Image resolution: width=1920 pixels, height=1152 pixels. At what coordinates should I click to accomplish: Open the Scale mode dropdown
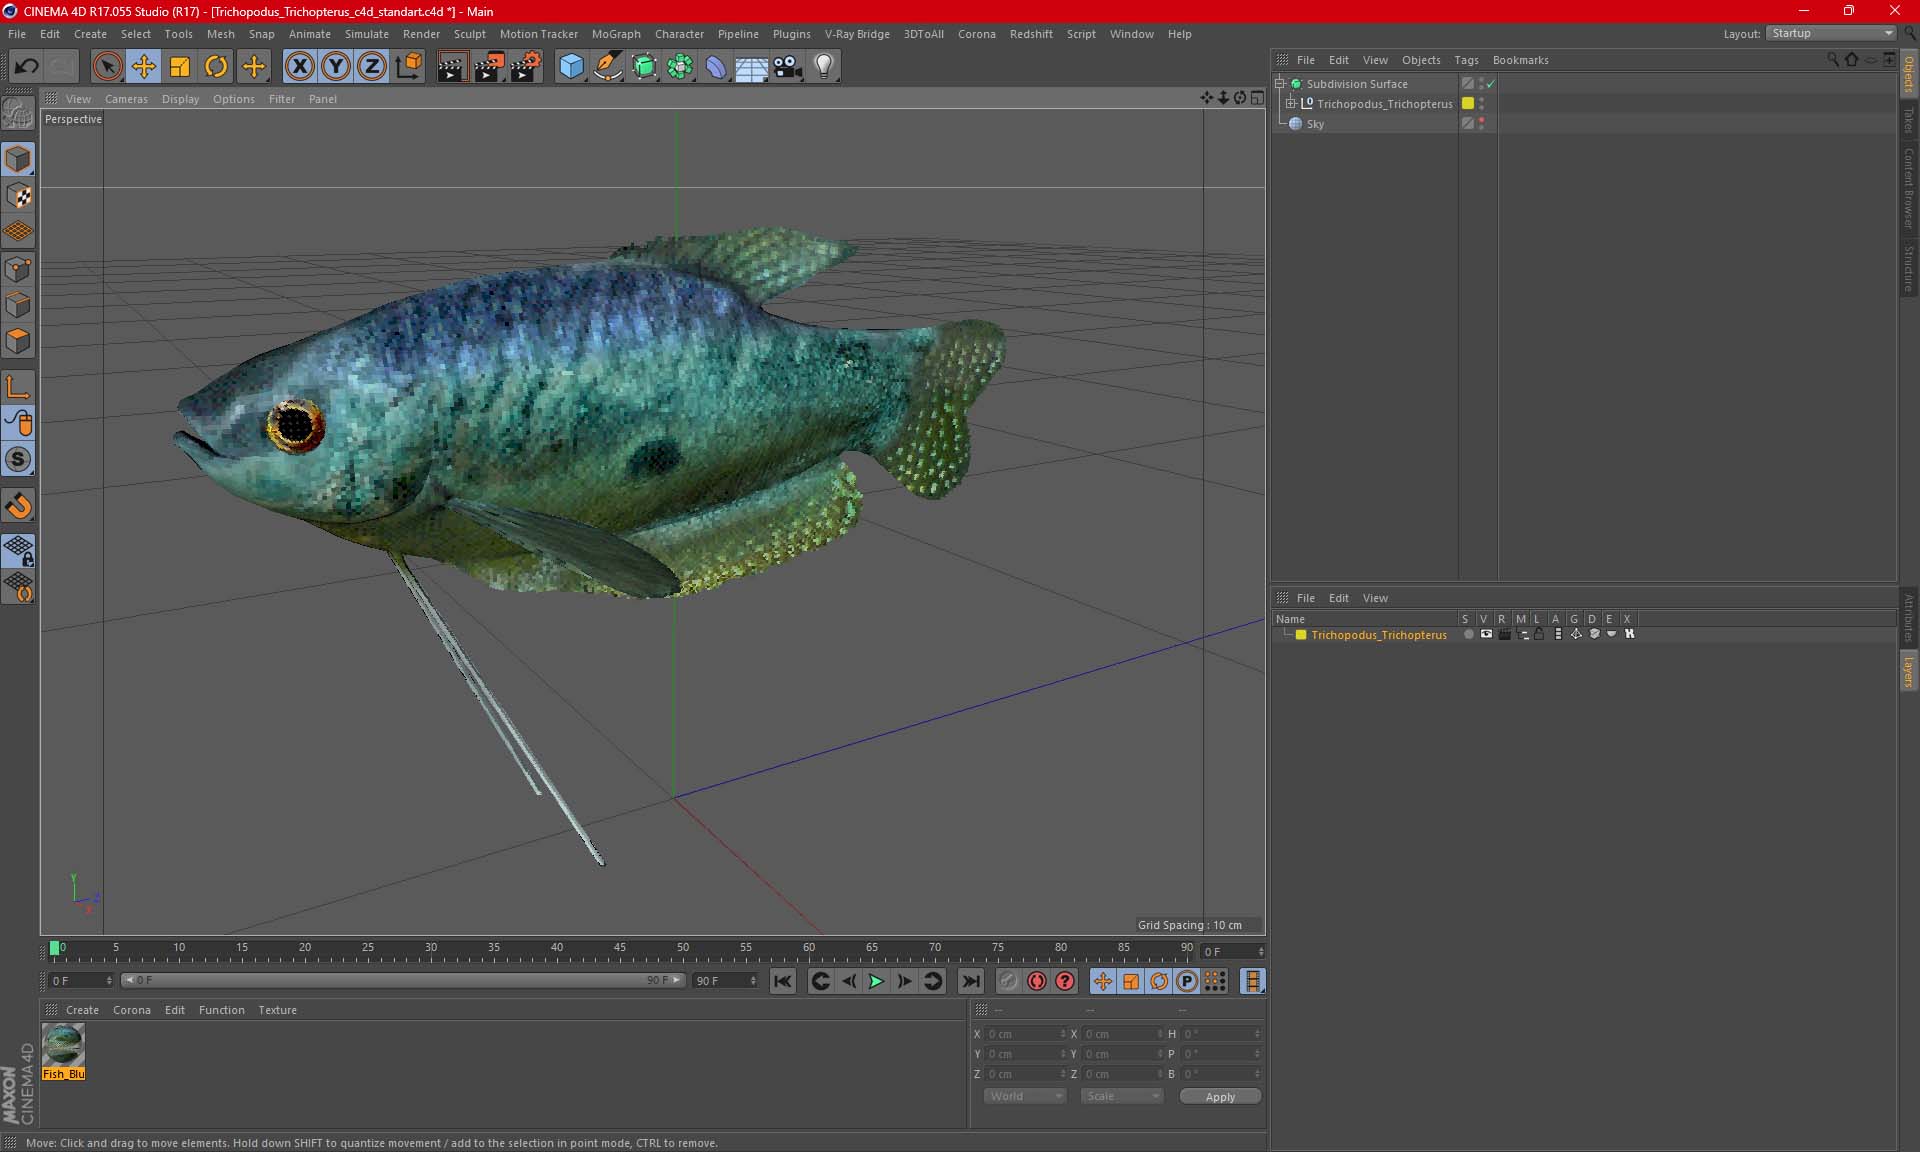click(1122, 1096)
